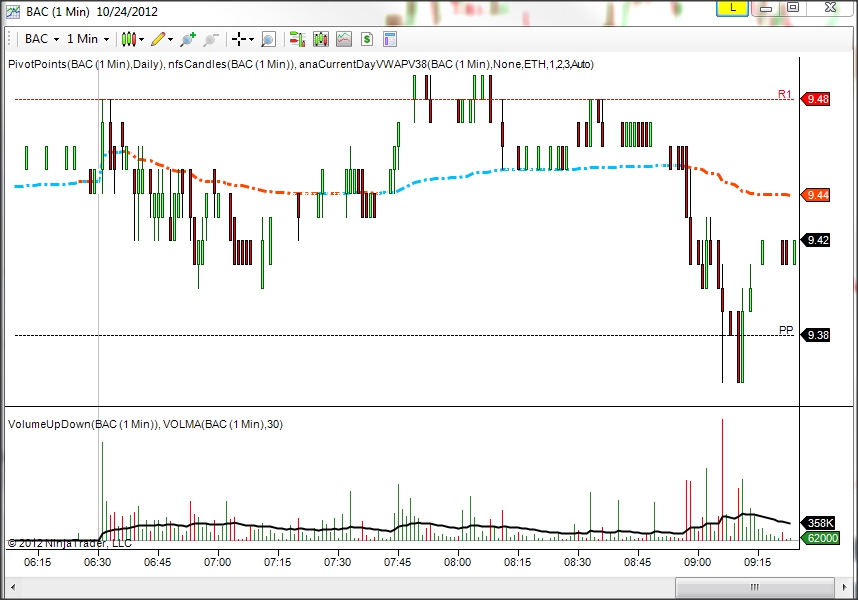Select the pencil drawing tools icon

[x=158, y=39]
